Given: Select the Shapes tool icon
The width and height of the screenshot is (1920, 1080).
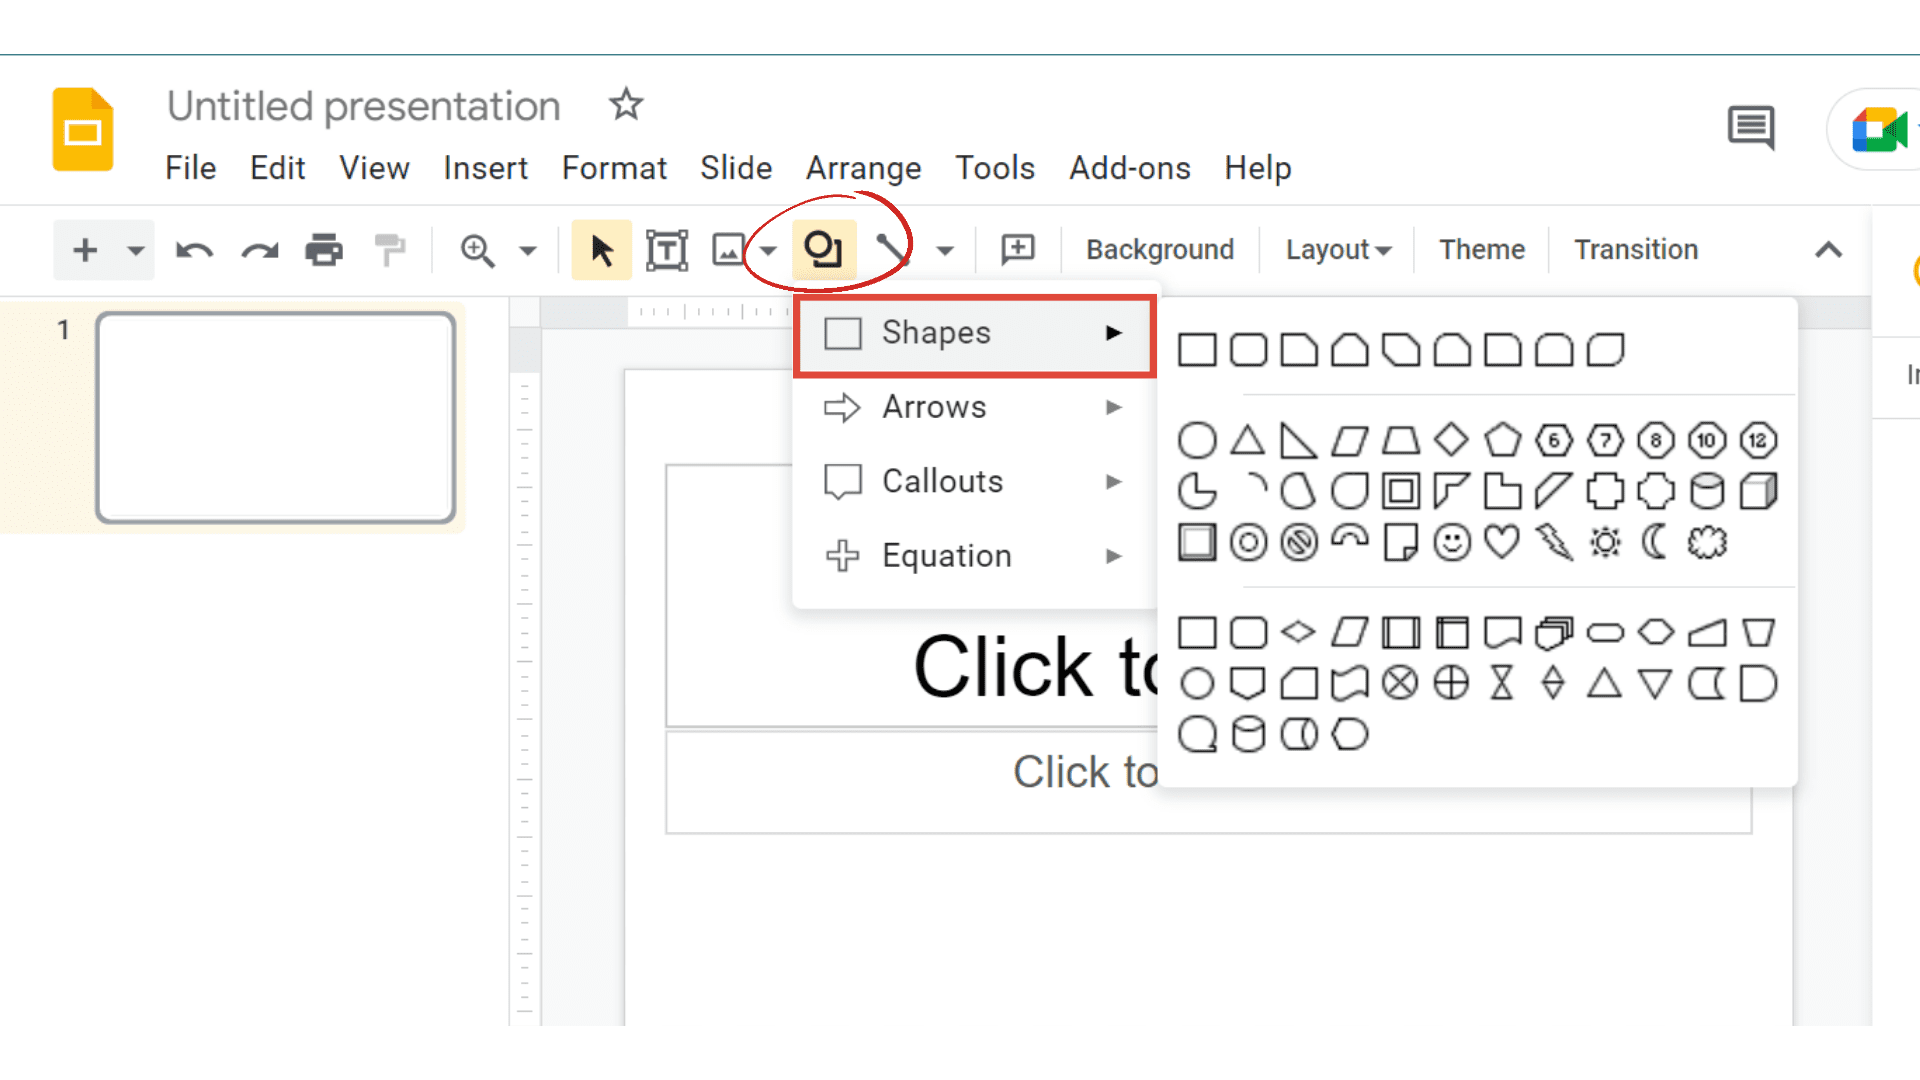Looking at the screenshot, I should 820,249.
